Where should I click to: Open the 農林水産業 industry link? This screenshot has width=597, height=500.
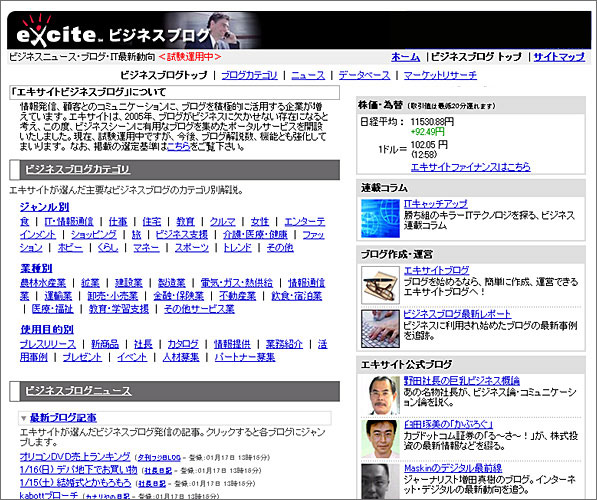point(43,283)
